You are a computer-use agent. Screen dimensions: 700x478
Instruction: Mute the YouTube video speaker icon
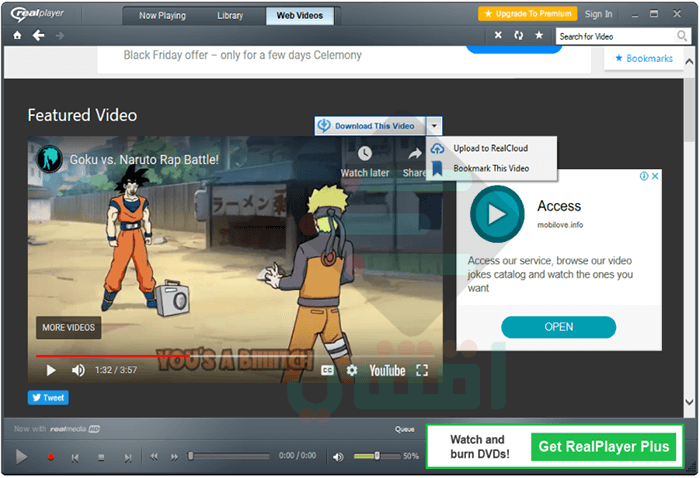(x=78, y=370)
